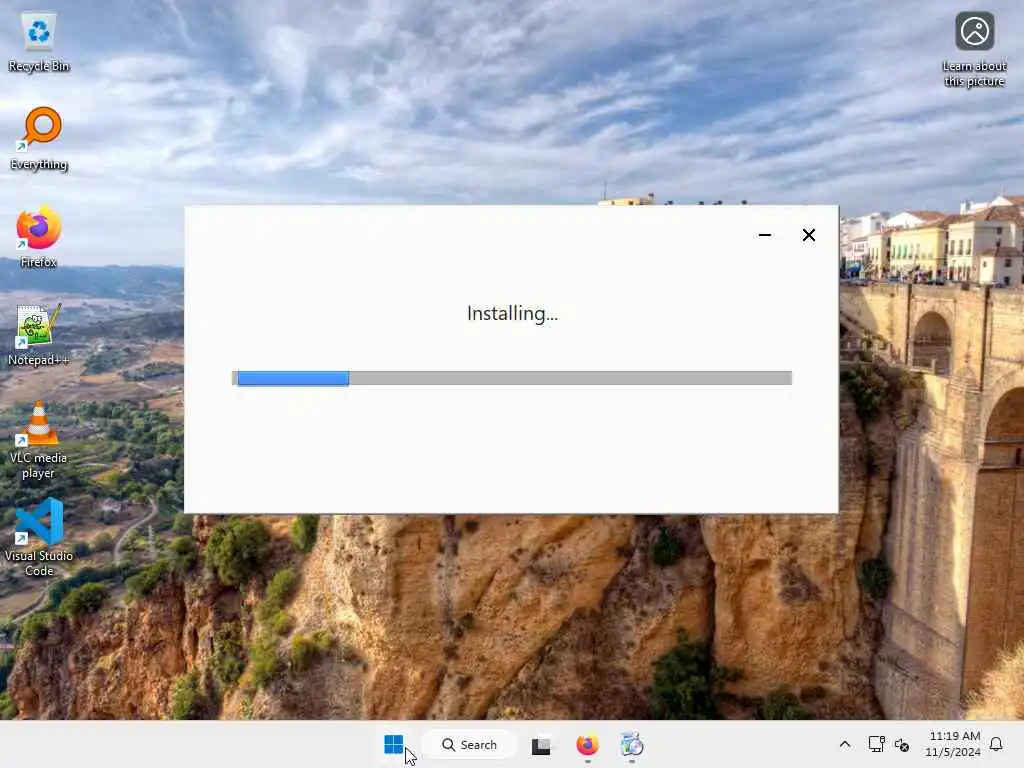Select the VLC media player shortcut
Image resolution: width=1024 pixels, height=768 pixels.
click(x=39, y=440)
